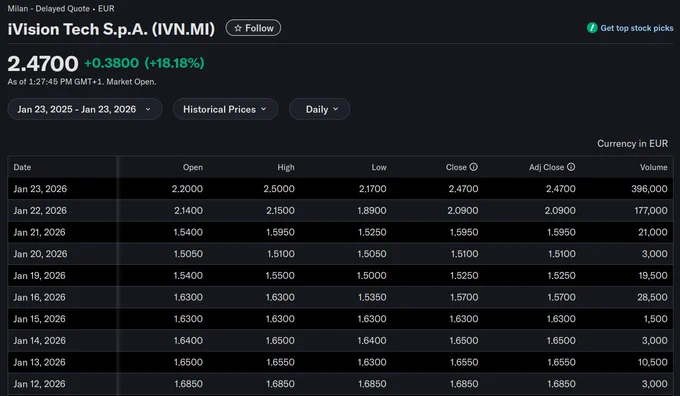Click Low value 1.5350 on Jan 16
This screenshot has width=680, height=396.
372,297
